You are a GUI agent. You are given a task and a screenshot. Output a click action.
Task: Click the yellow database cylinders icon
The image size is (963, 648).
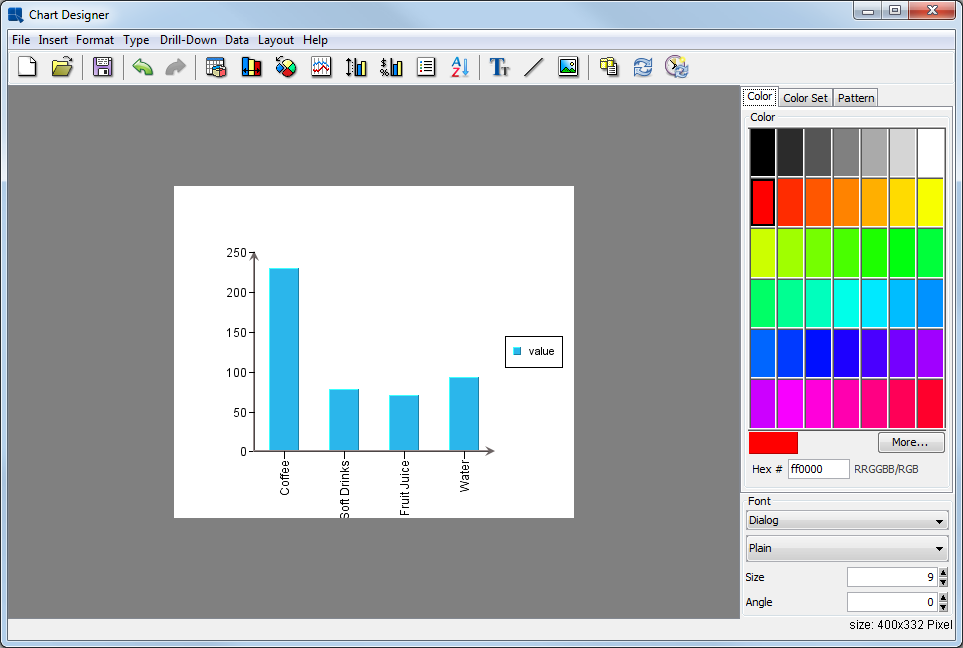point(609,66)
